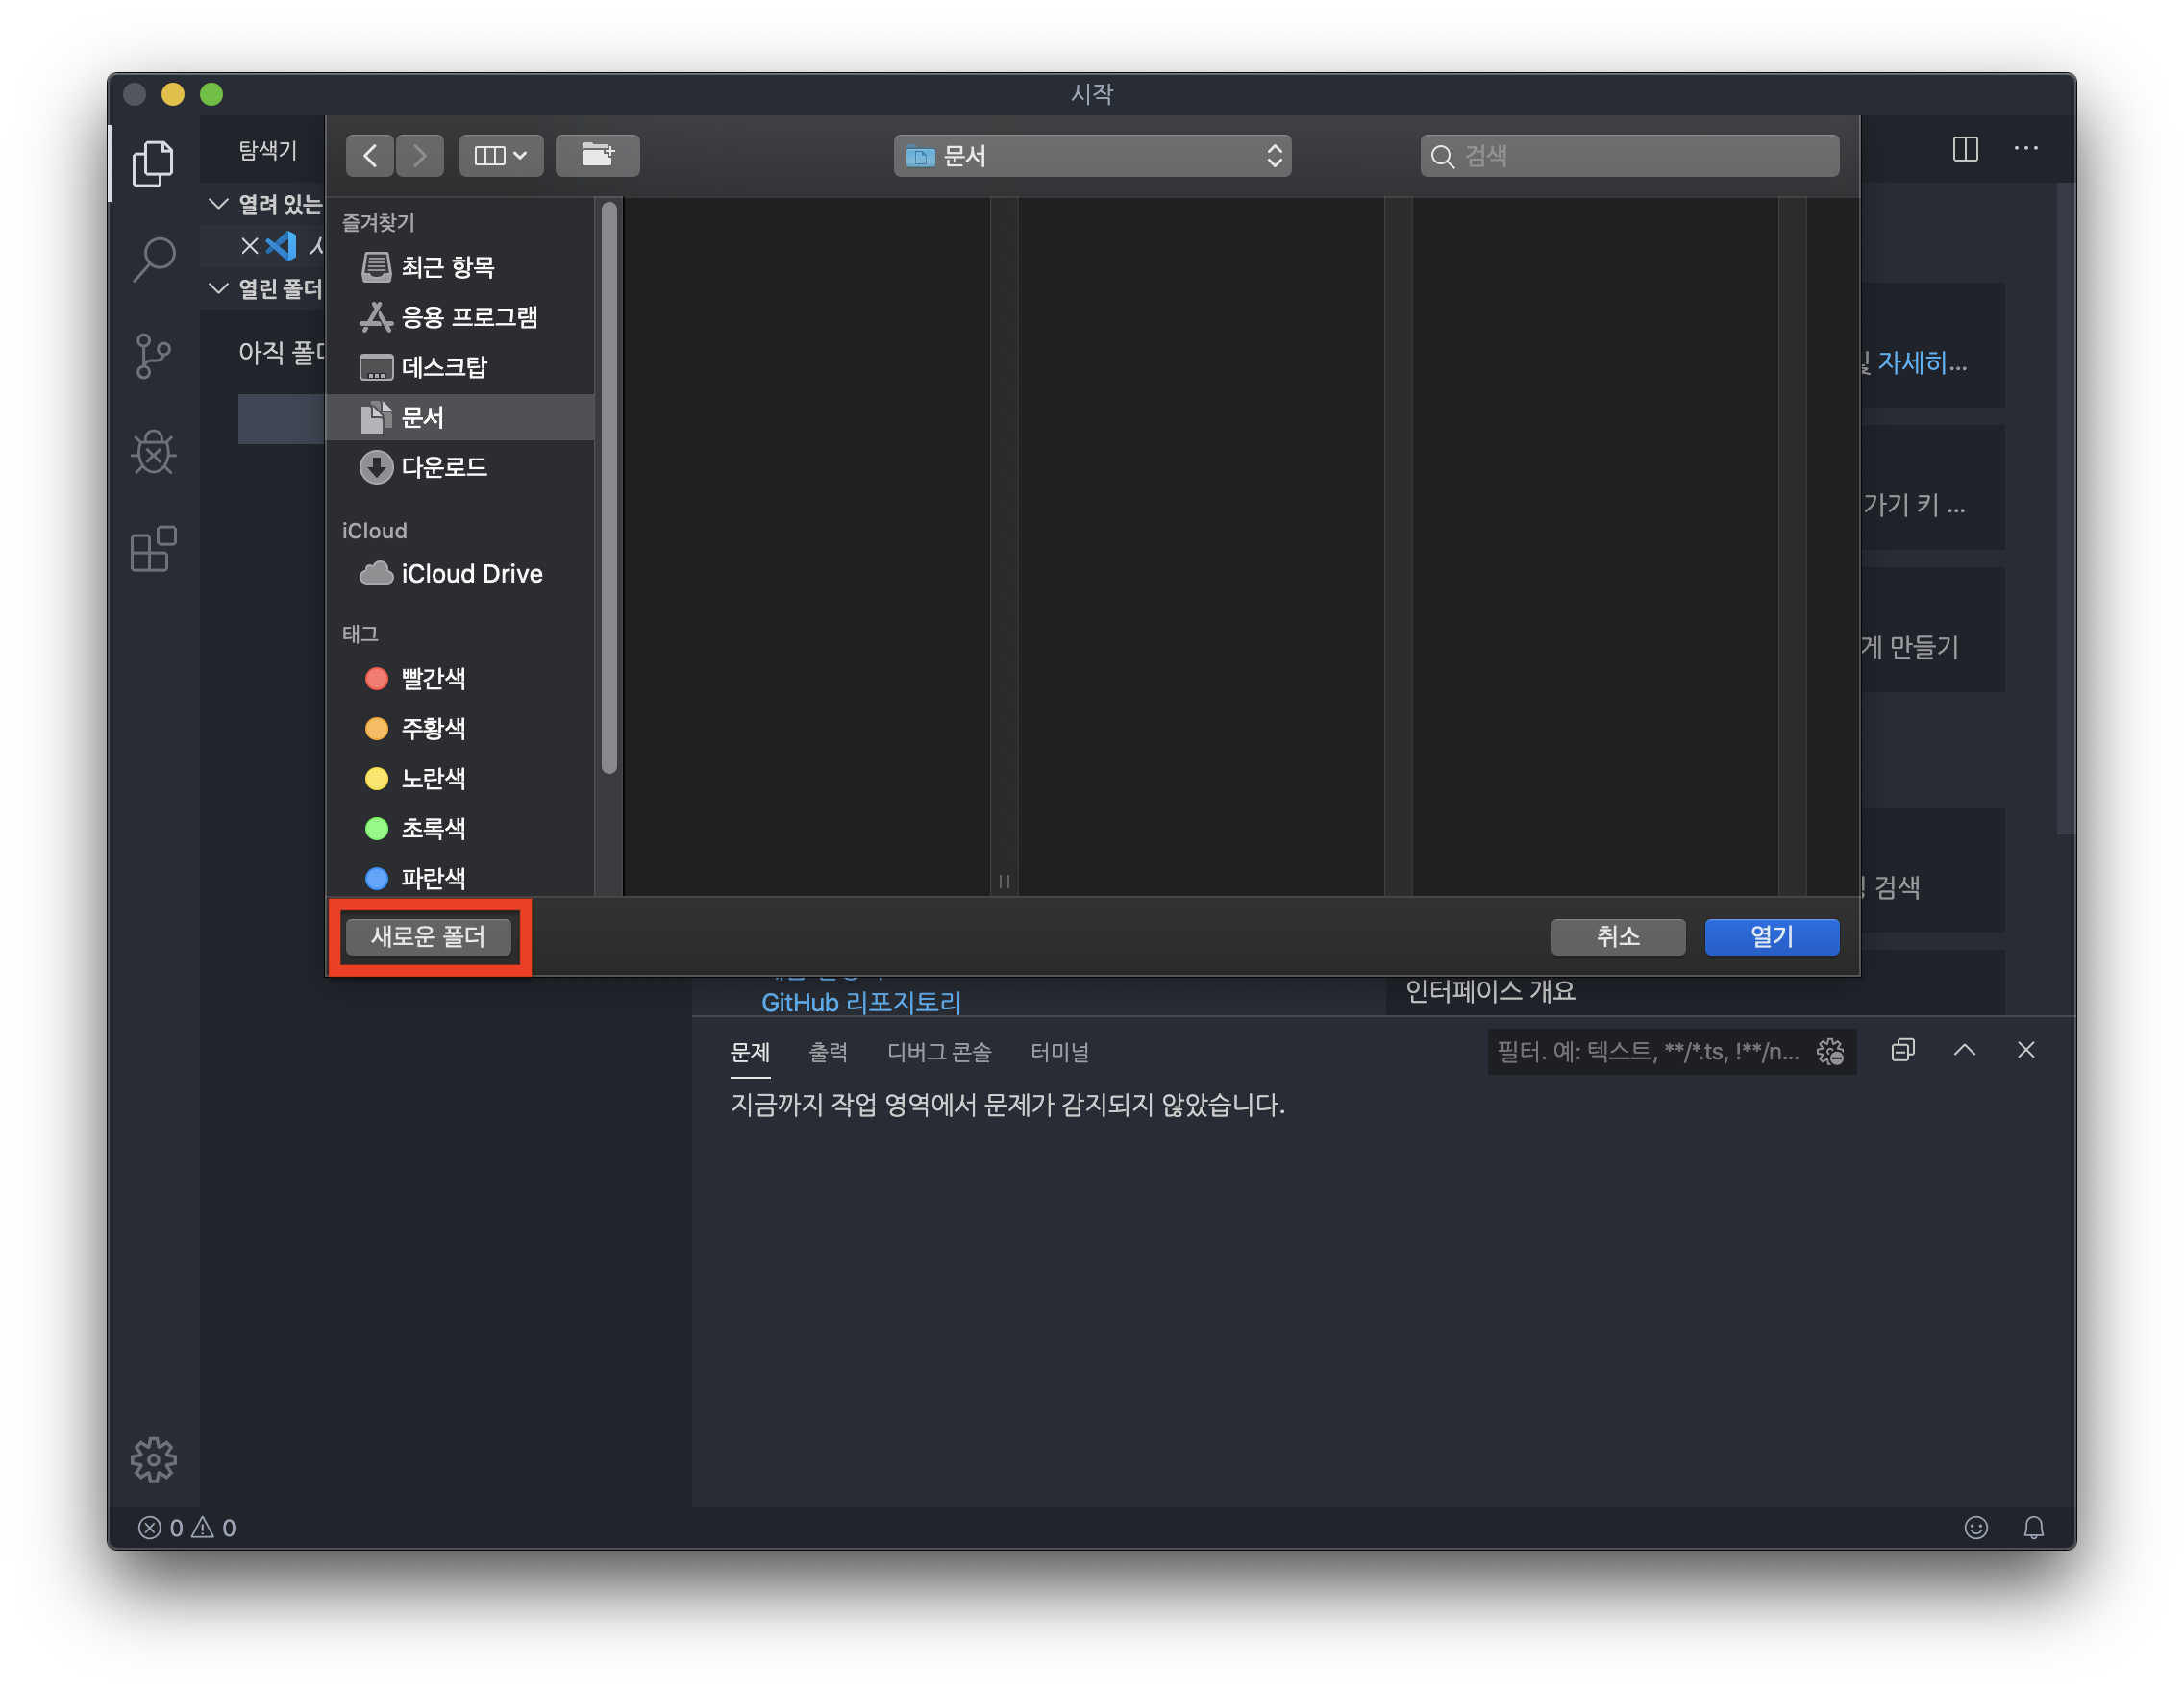Switch to the 디버그 콘솔 tab
Screen dimensions: 2184x1692
(x=938, y=1052)
